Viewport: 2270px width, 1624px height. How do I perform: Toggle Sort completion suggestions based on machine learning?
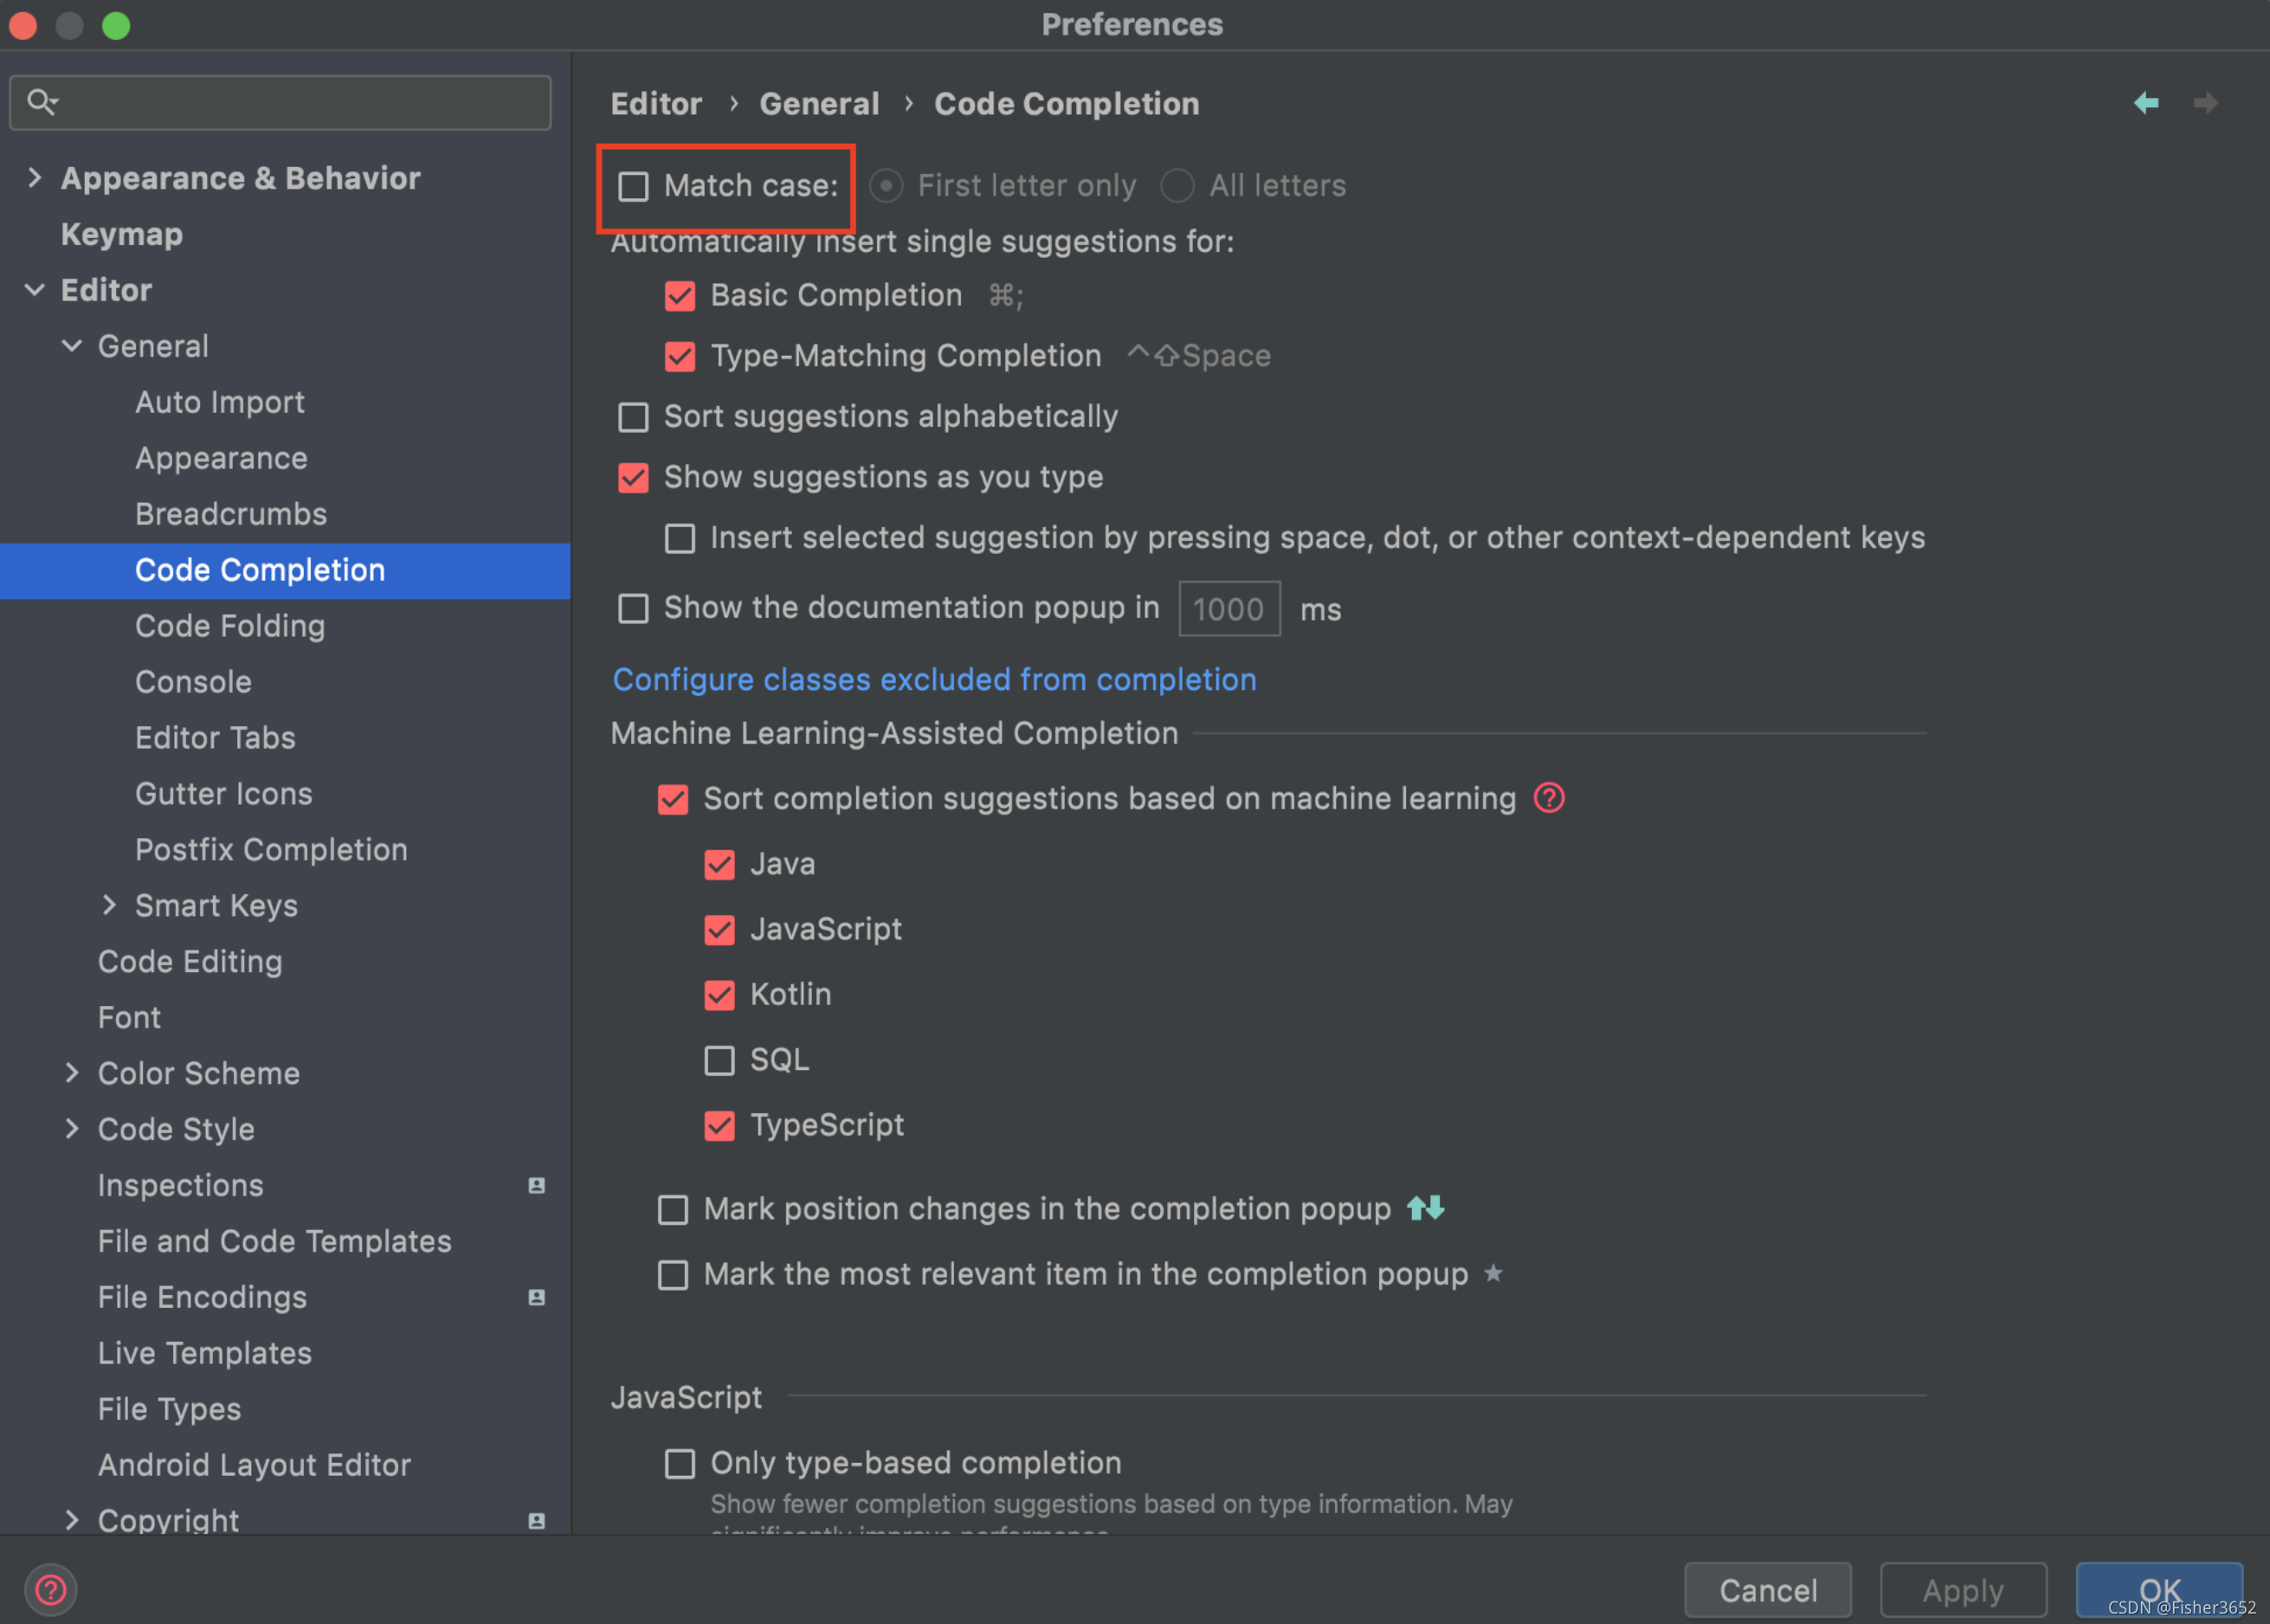pyautogui.click(x=673, y=799)
